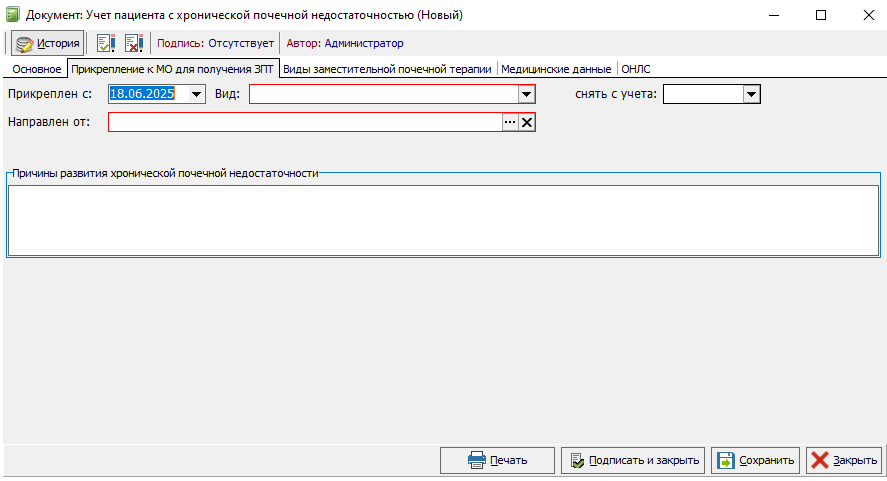Click Подписать и закрыть button
Image resolution: width=887 pixels, height=481 pixels.
coord(633,461)
